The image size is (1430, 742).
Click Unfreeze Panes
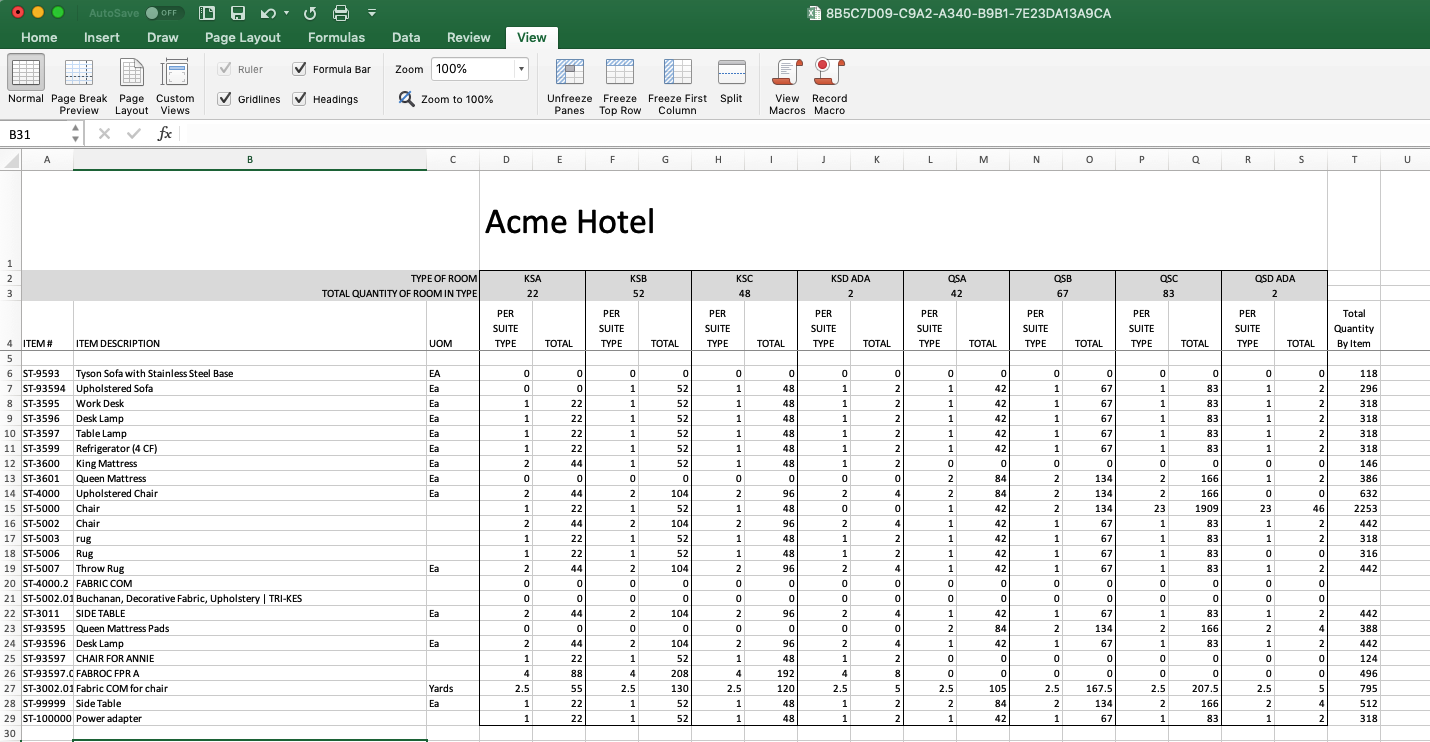(x=569, y=86)
